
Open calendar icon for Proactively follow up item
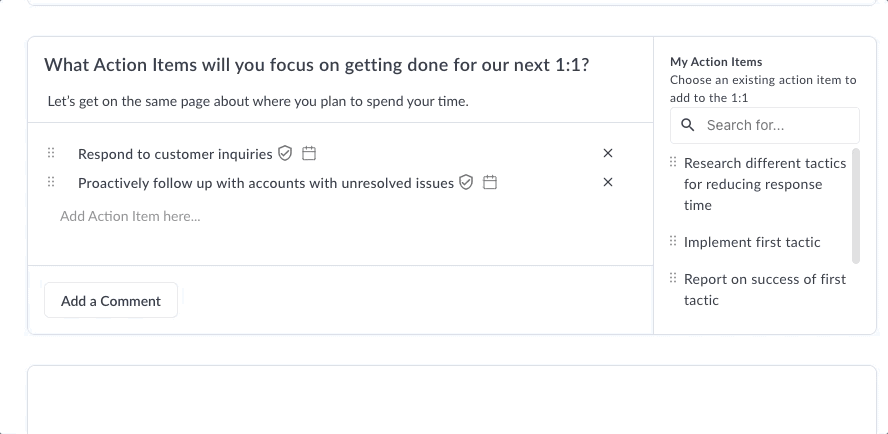[x=490, y=182]
